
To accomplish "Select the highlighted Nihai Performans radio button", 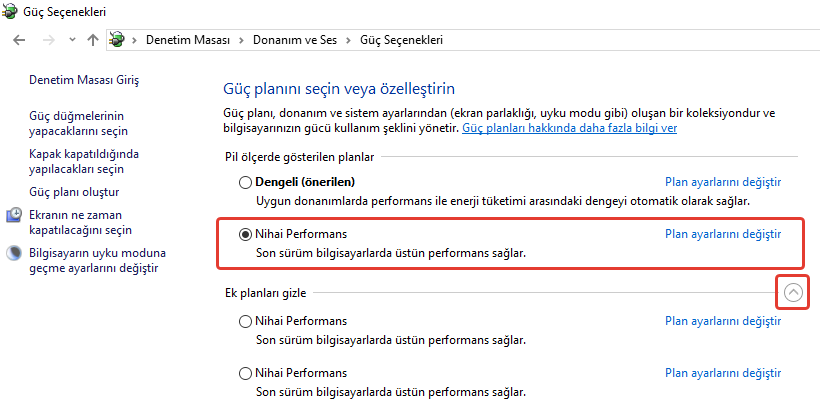I will tap(245, 234).
